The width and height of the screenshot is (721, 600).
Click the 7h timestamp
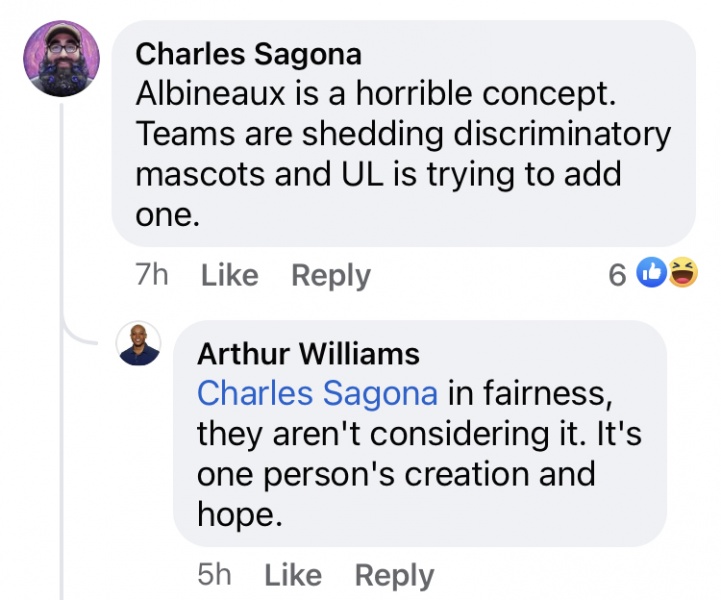pos(152,275)
